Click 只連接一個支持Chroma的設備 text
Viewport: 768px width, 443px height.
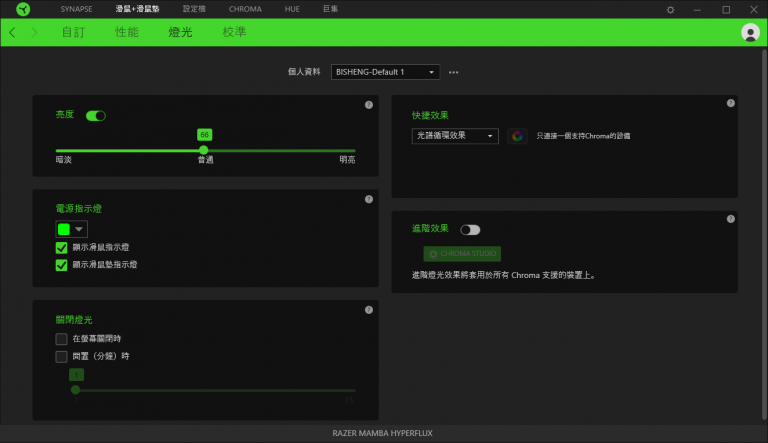[x=583, y=136]
